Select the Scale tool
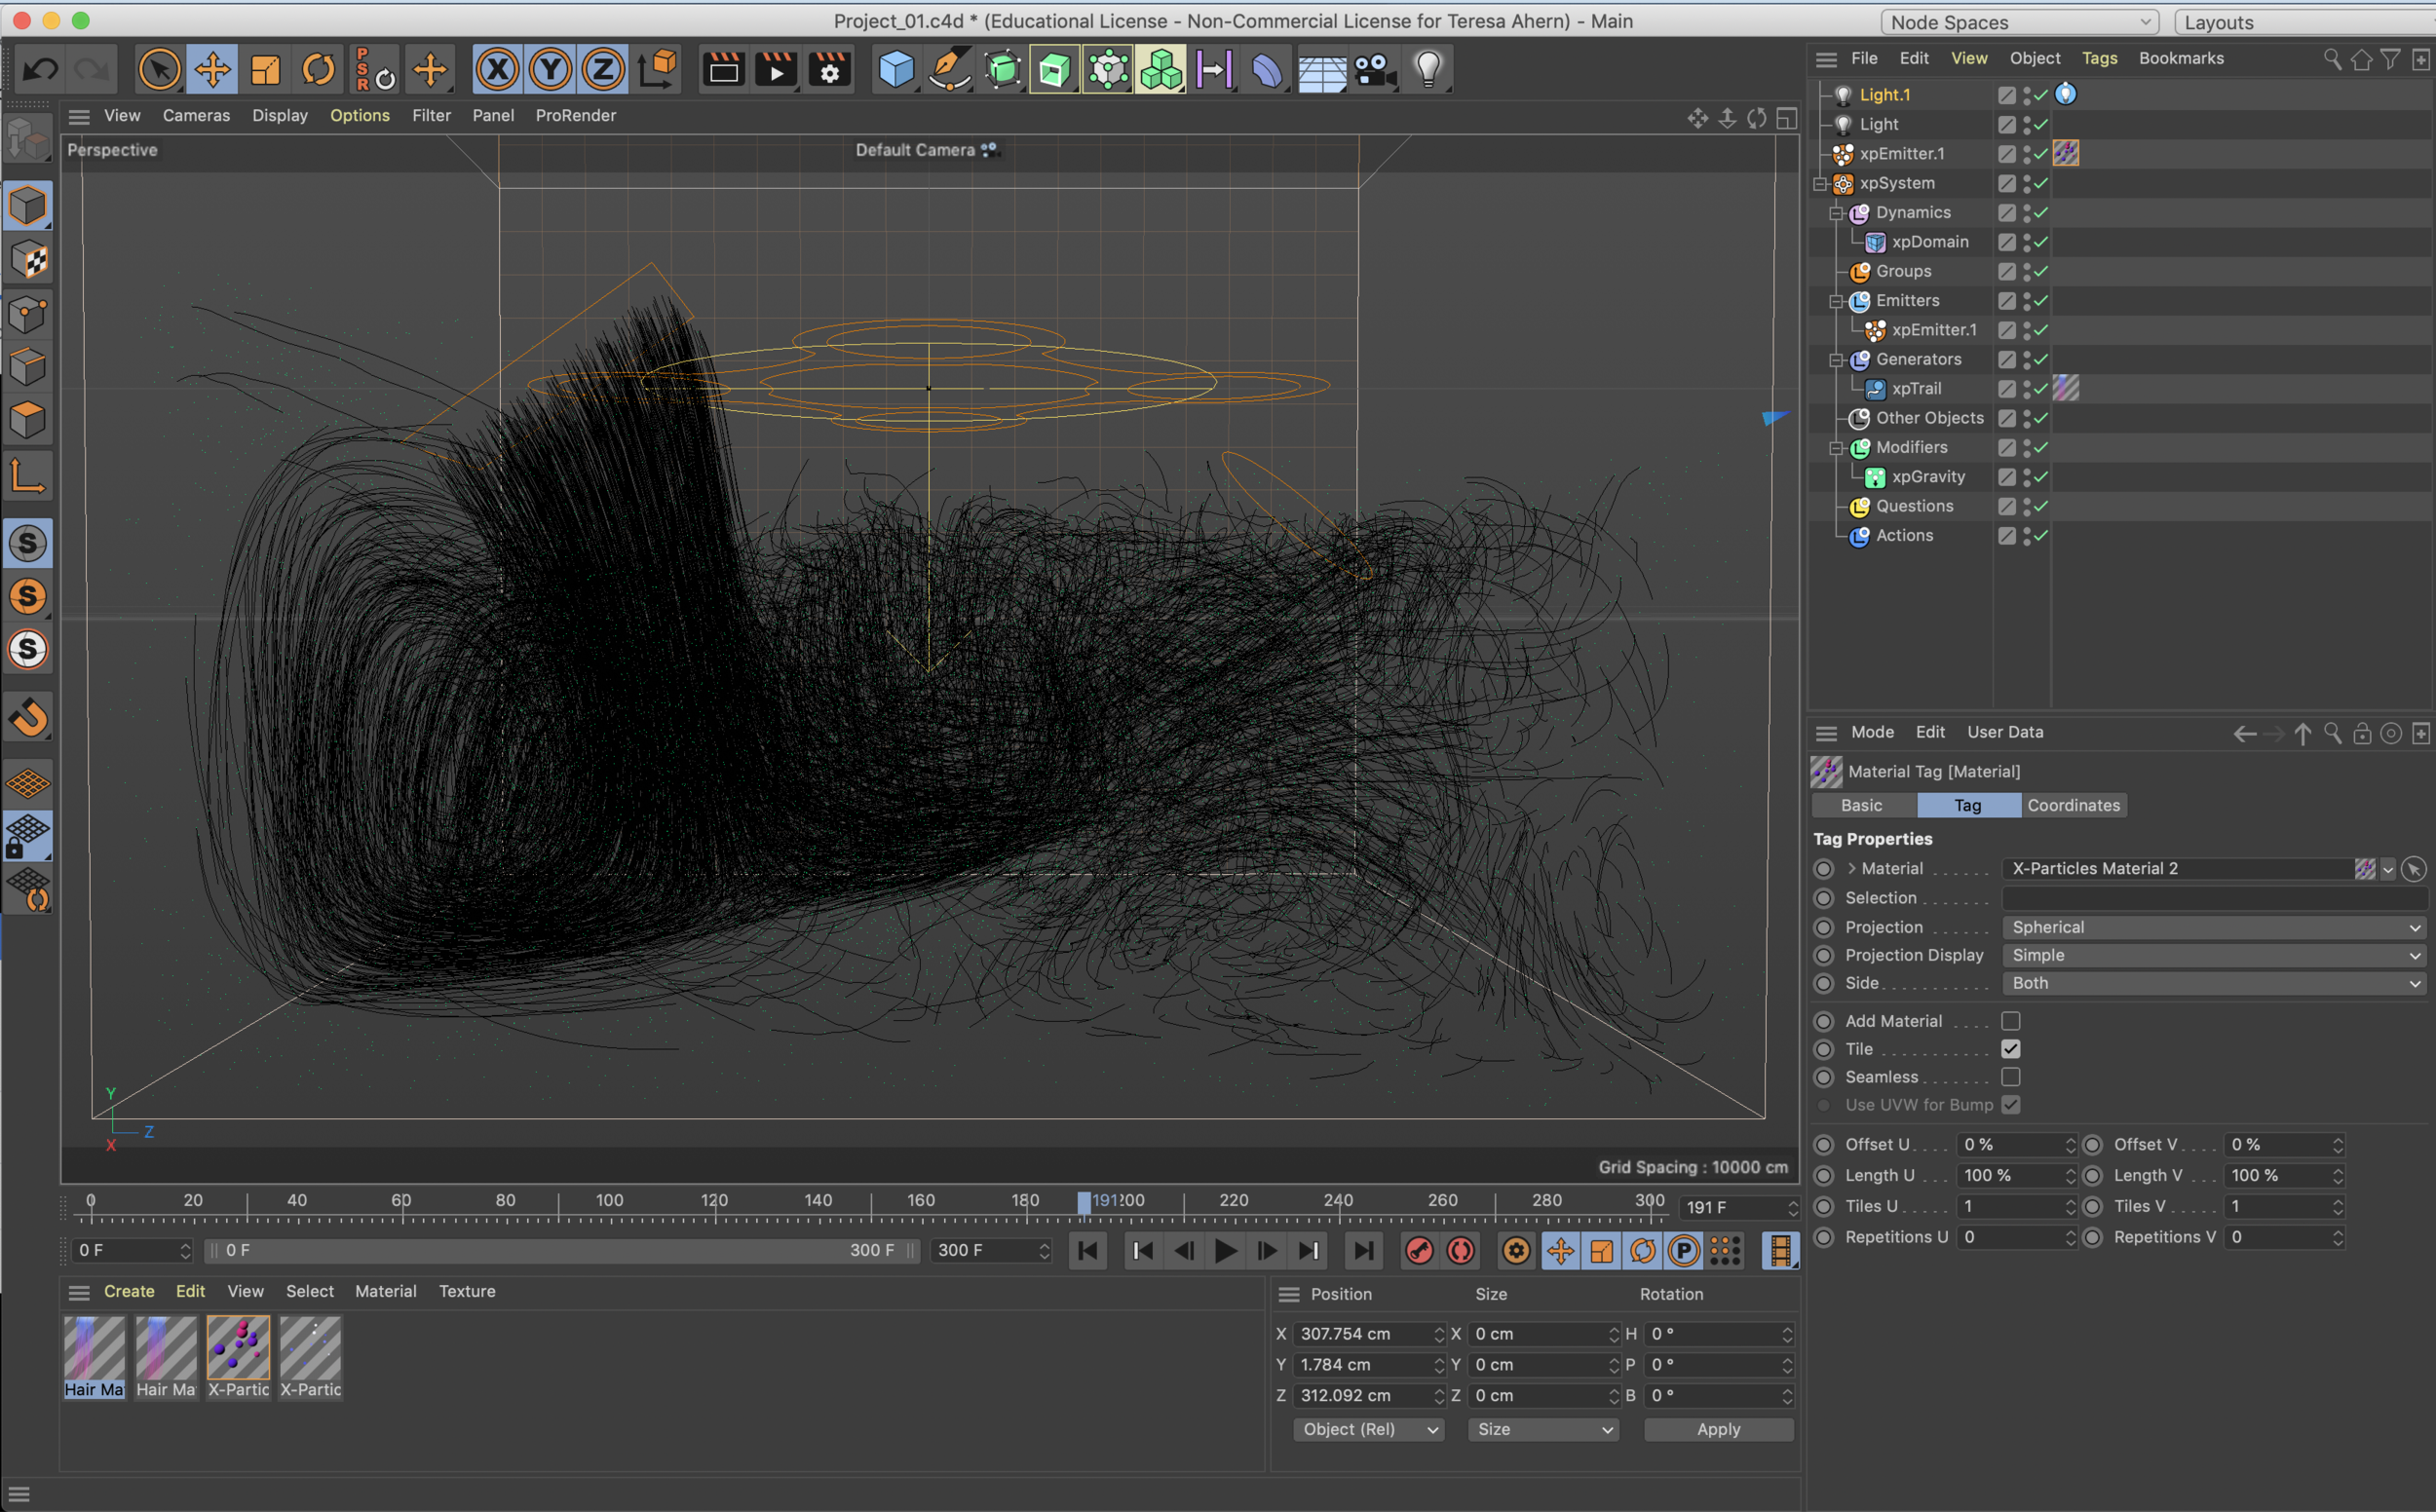 [x=265, y=68]
